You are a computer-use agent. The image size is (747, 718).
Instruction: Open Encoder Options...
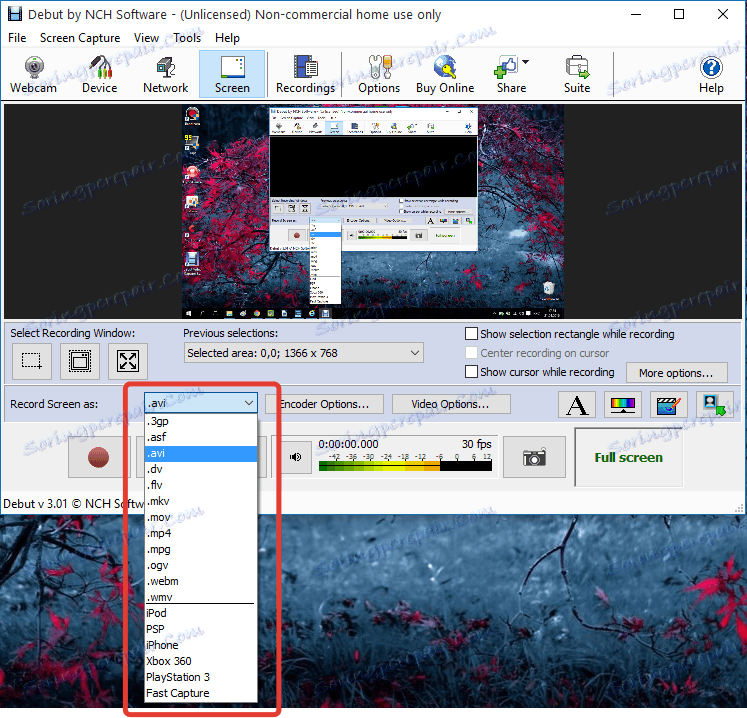(324, 404)
